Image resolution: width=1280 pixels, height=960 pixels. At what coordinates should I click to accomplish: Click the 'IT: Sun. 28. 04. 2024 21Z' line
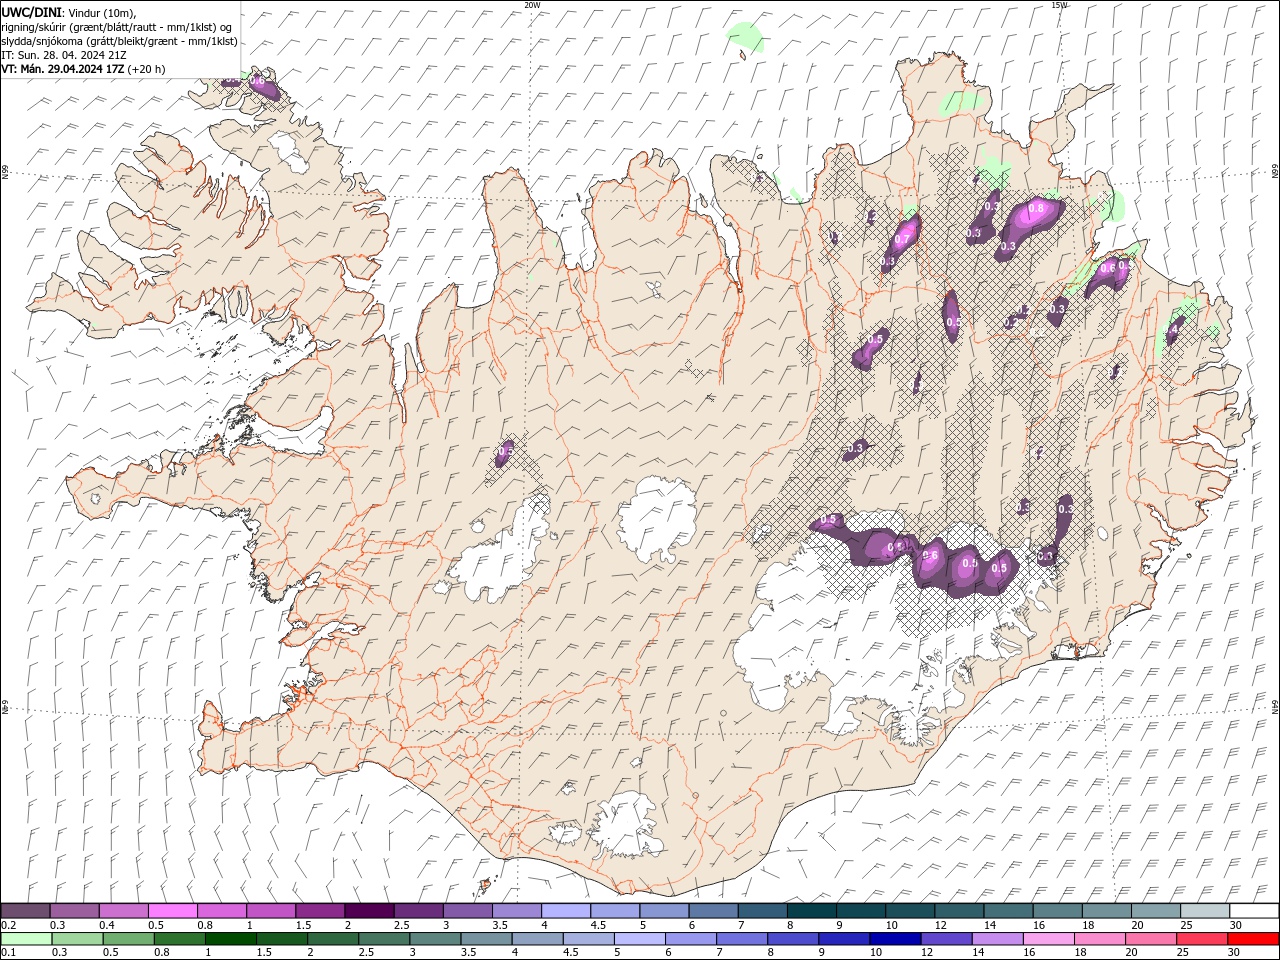[x=64, y=55]
